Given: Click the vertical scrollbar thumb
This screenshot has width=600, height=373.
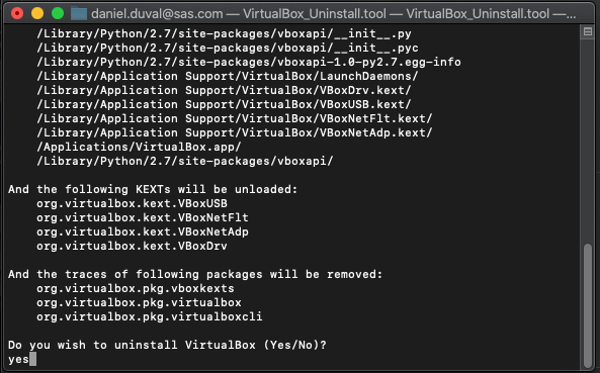Looking at the screenshot, I should click(x=588, y=305).
